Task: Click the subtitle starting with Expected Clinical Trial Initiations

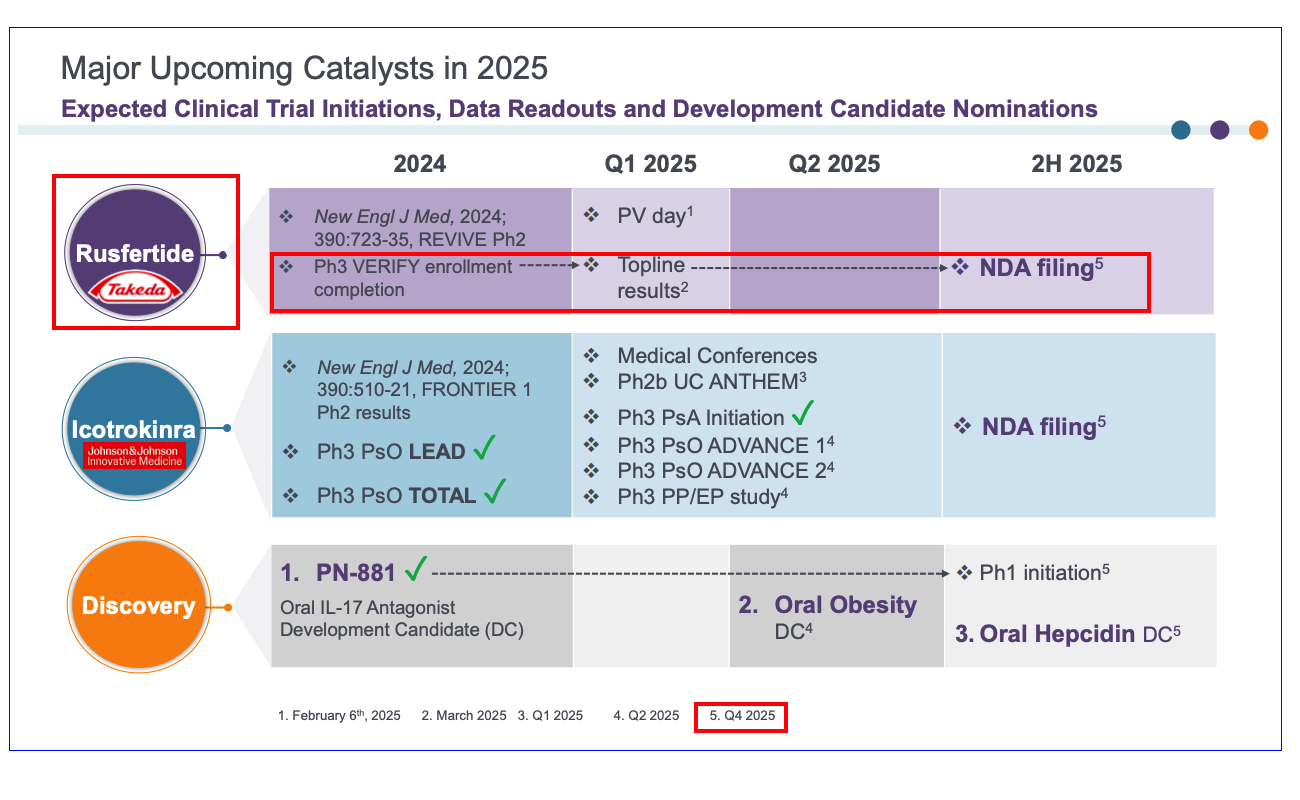Action: pyautogui.click(x=579, y=109)
